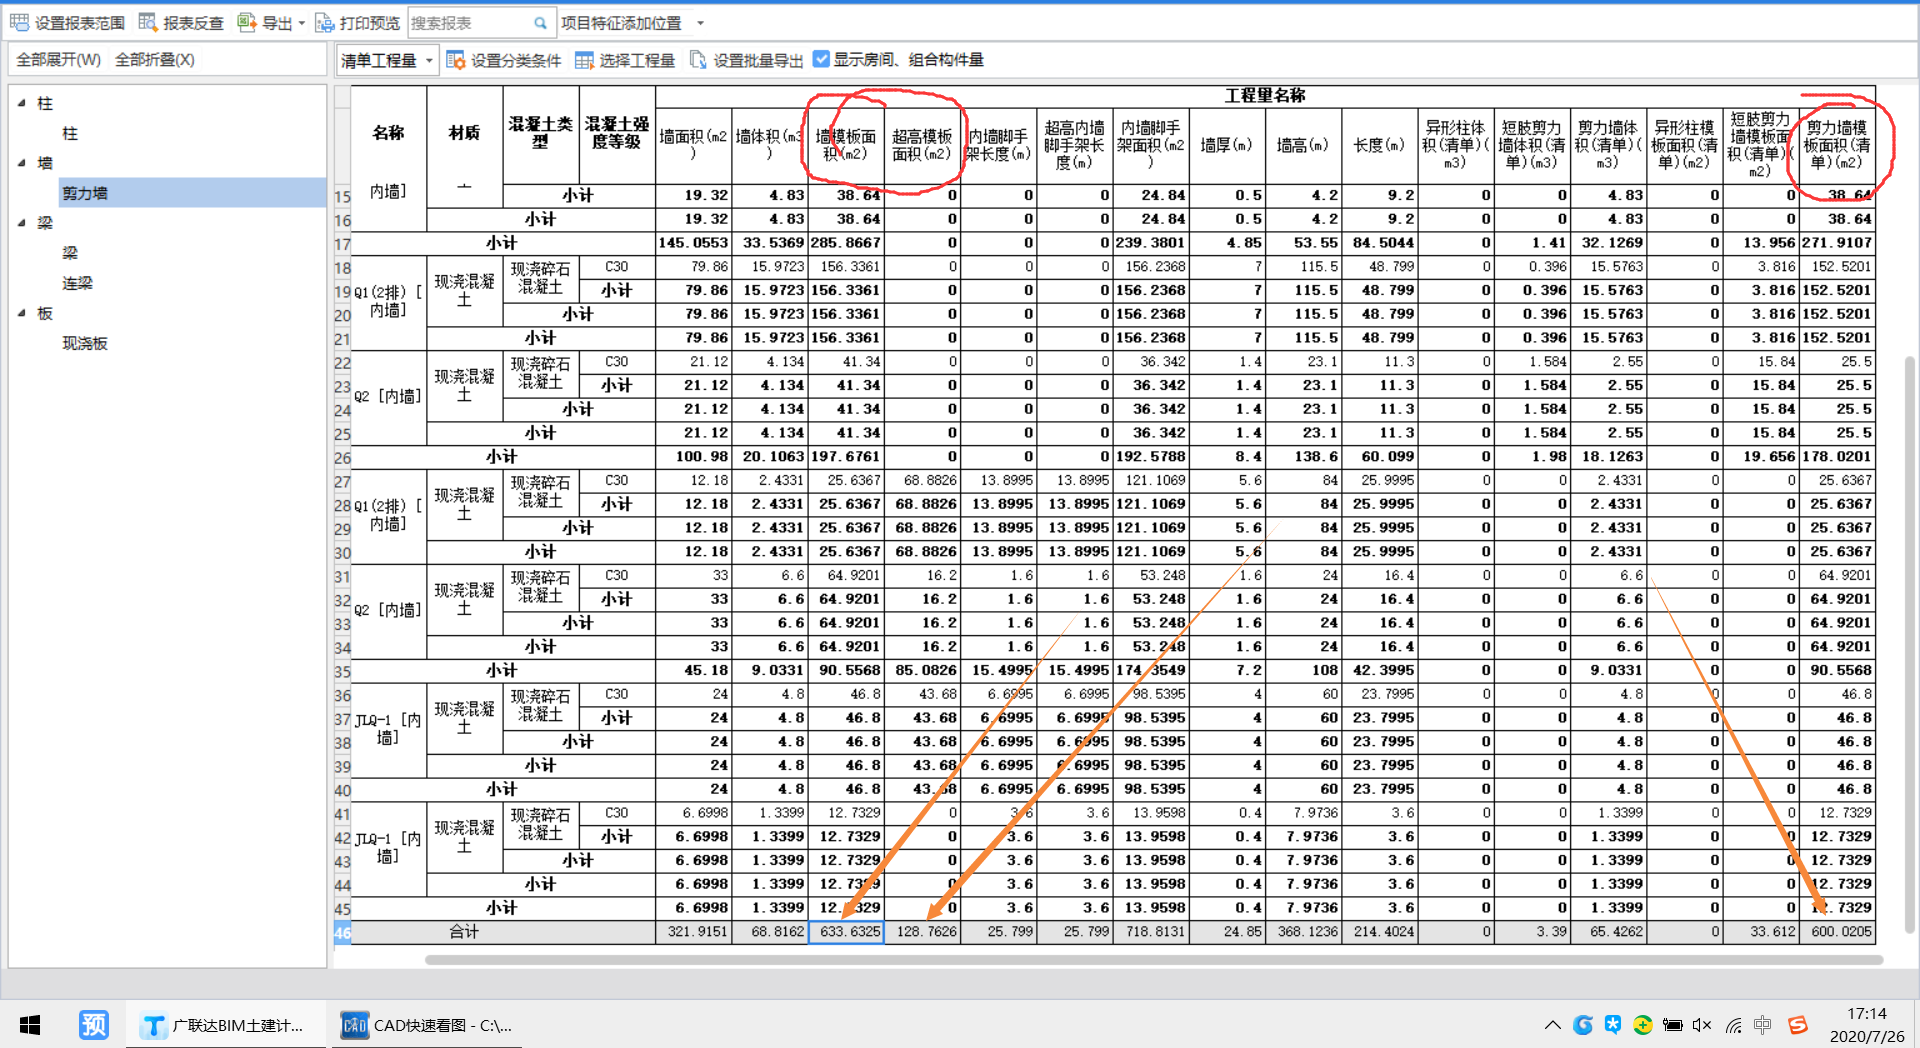This screenshot has height=1048, width=1920.
Task: Click the muted volume tray icon
Action: point(1702,1025)
